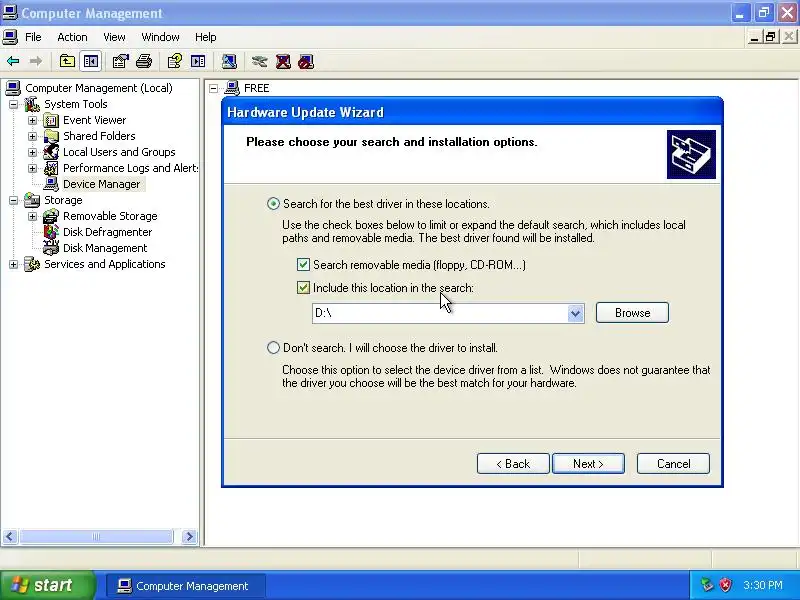Click the Print toolbar icon
This screenshot has width=800, height=600.
[144, 62]
